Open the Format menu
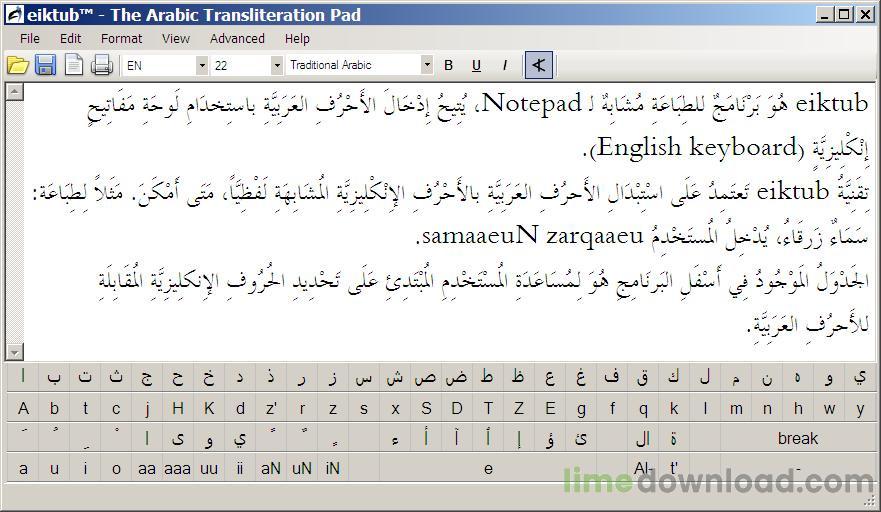The width and height of the screenshot is (881, 512). (x=121, y=39)
